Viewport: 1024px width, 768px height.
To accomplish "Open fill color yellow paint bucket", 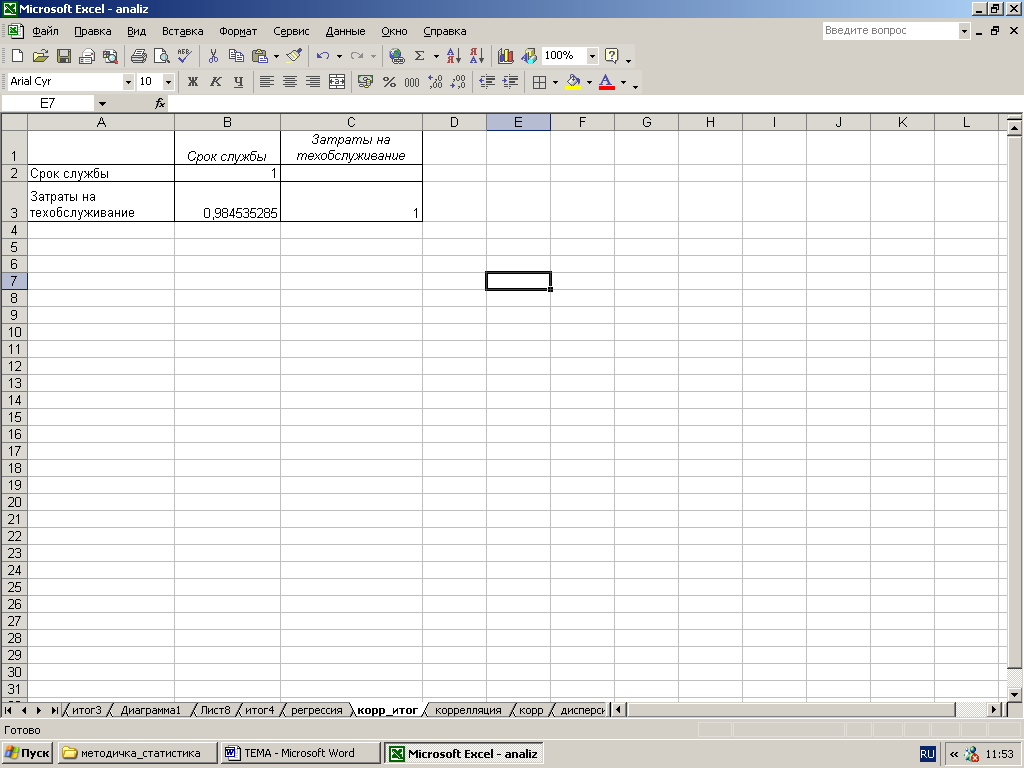I will 573,82.
